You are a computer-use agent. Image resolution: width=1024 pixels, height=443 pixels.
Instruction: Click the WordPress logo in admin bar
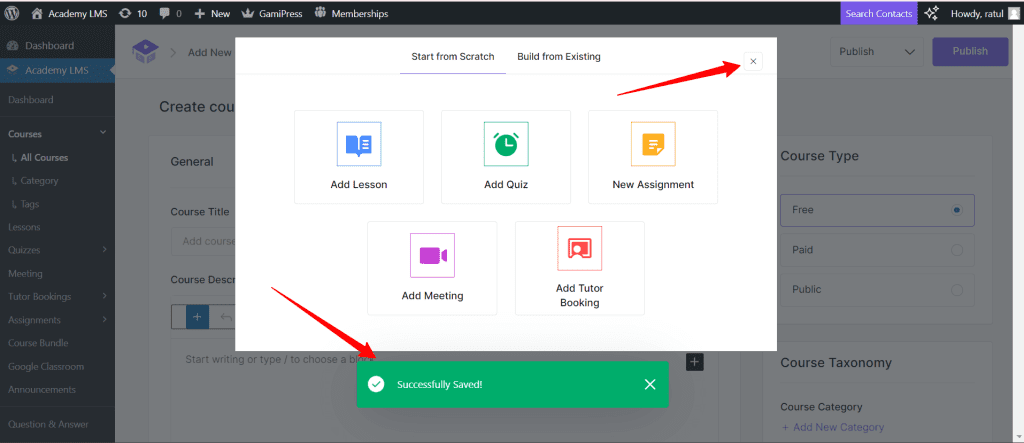[13, 14]
